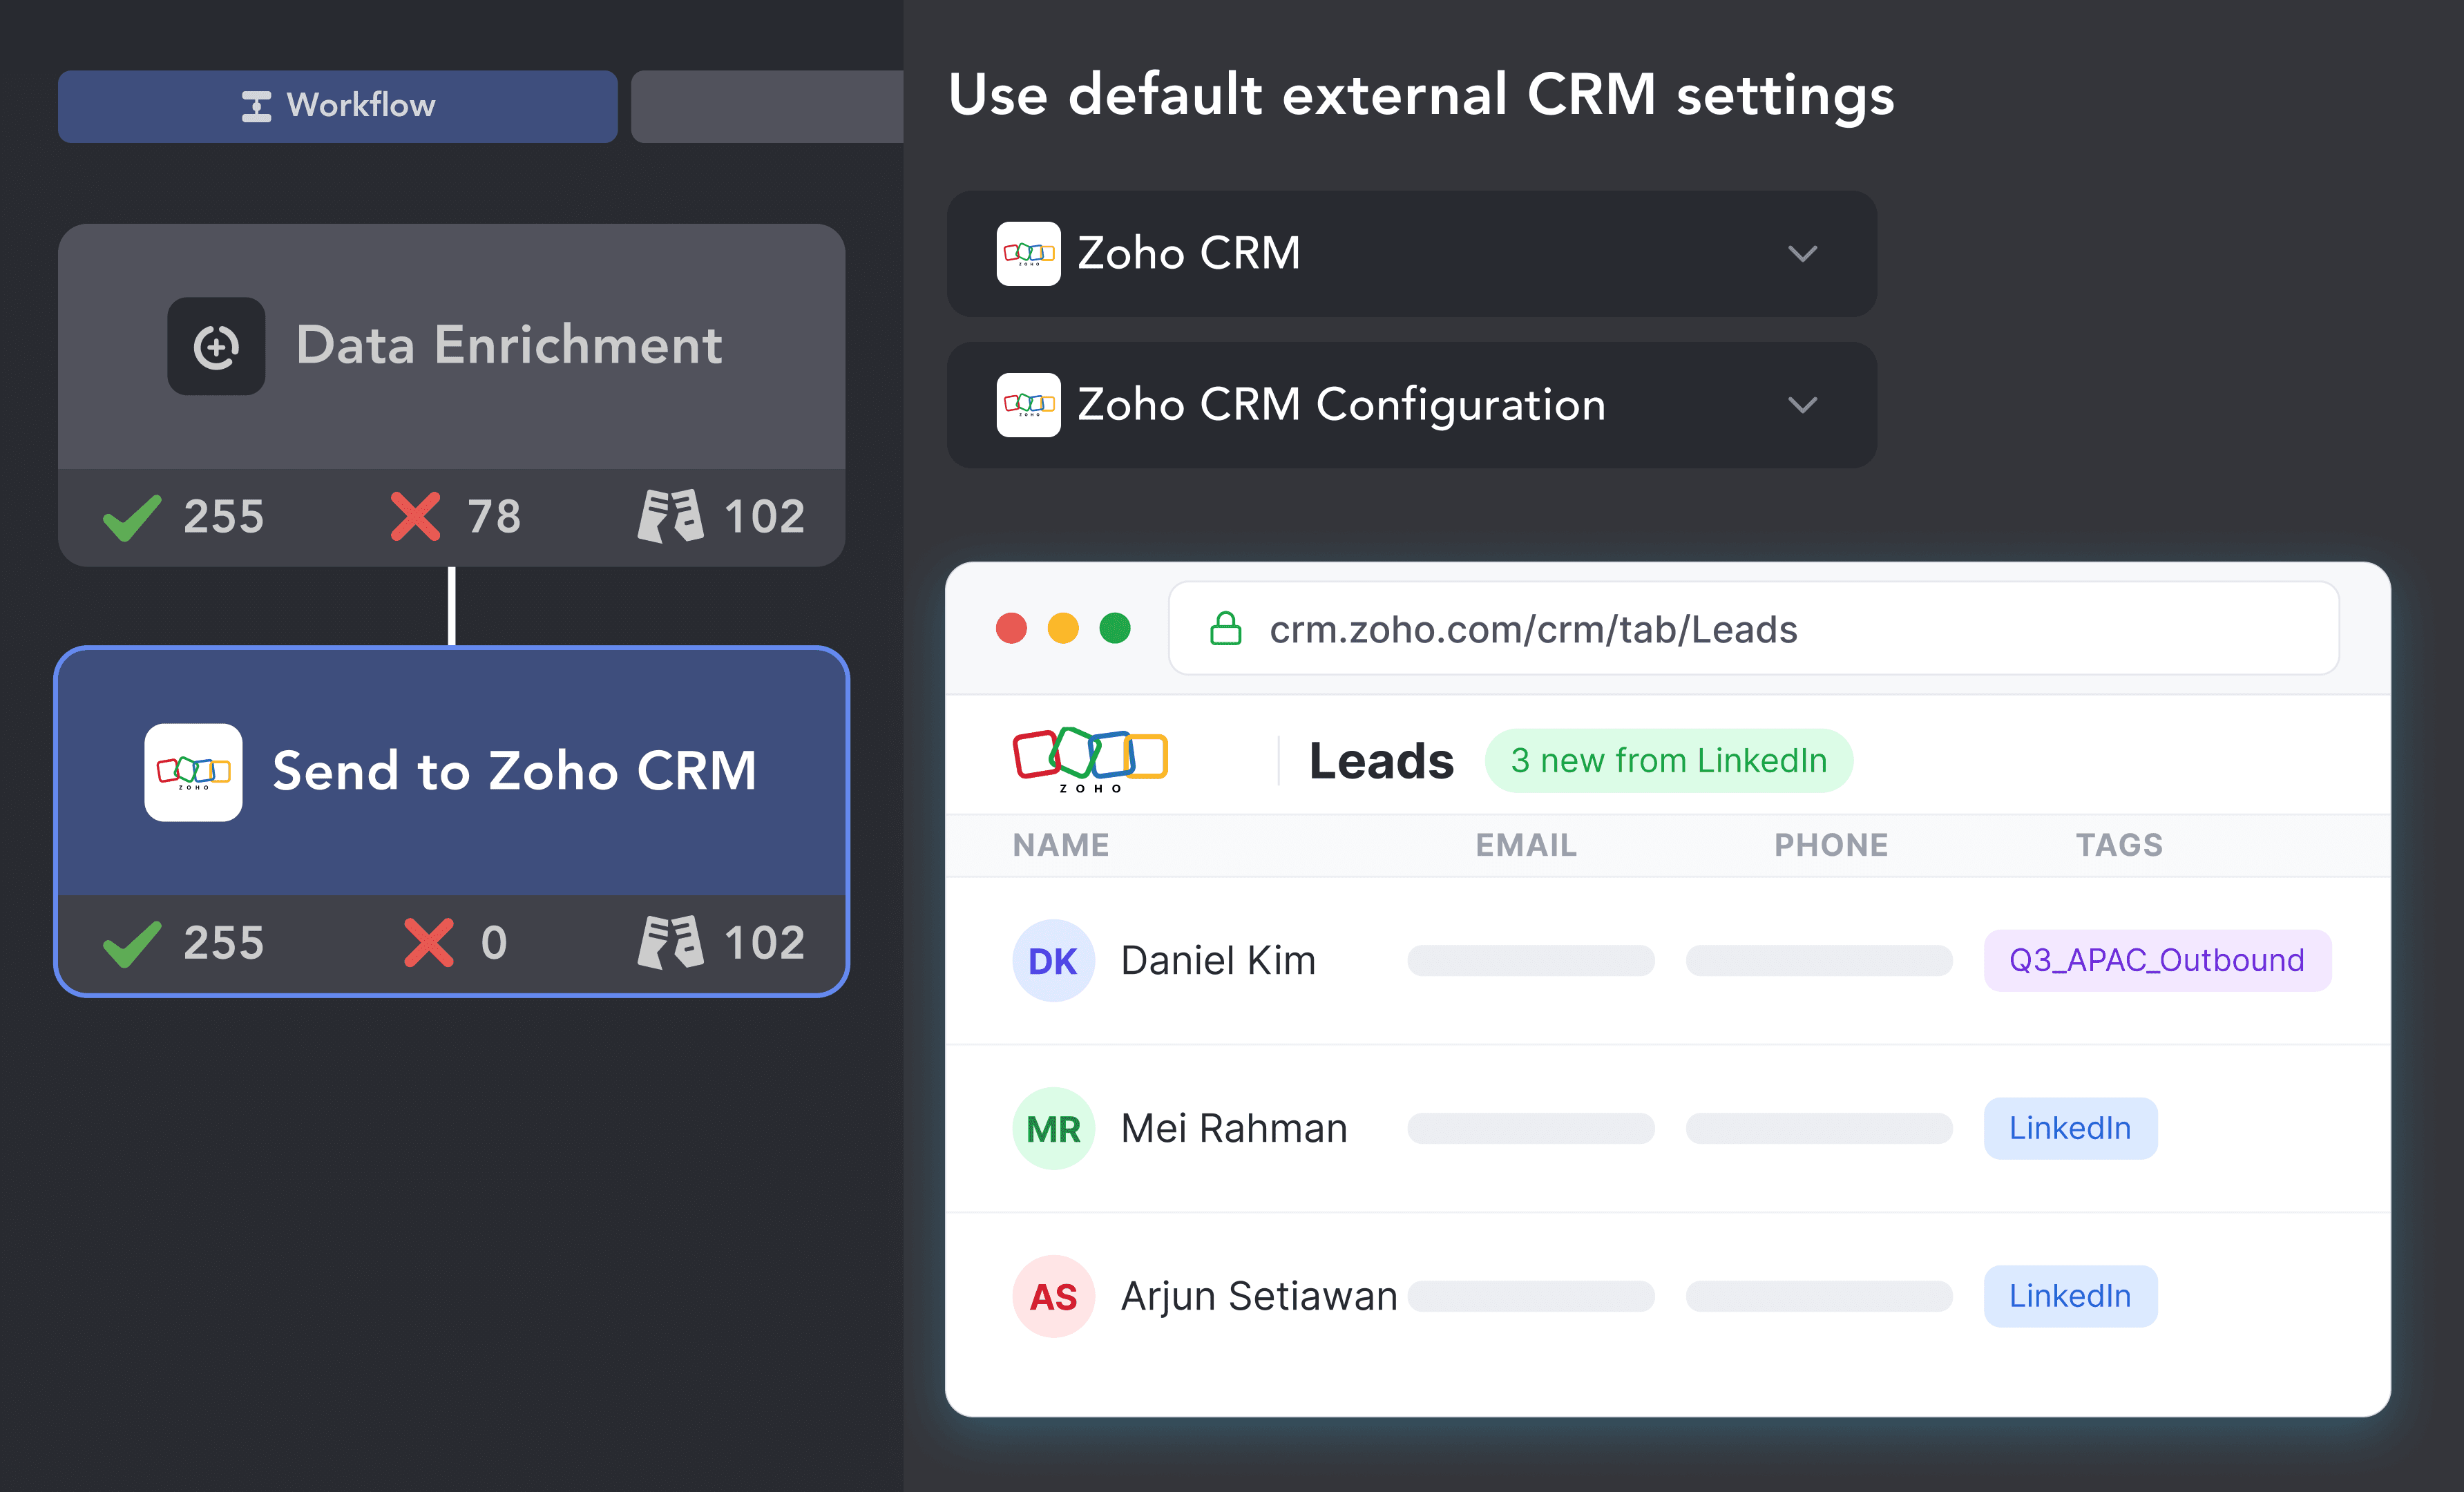Click the Zoho logo on Send to Zoho CRM node
Image resolution: width=2464 pixels, height=1492 pixels.
click(193, 772)
